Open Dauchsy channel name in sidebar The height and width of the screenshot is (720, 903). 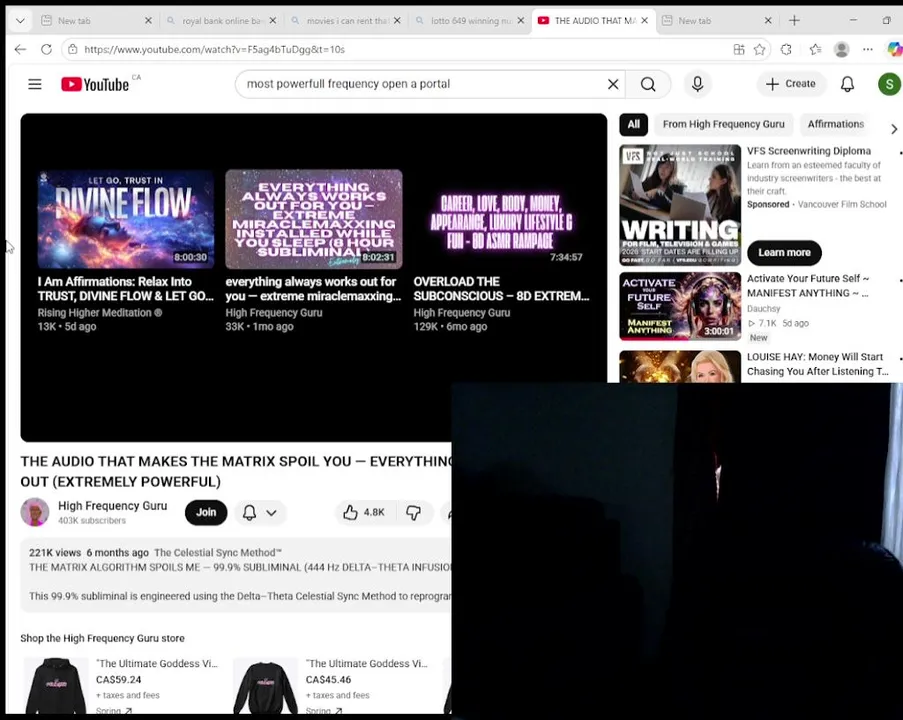click(x=764, y=309)
